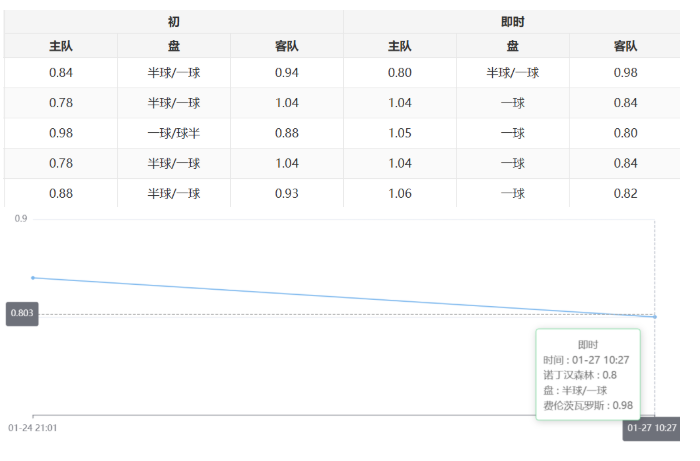Click the 即时 column group header
This screenshot has height=461, width=700.
[512, 21]
